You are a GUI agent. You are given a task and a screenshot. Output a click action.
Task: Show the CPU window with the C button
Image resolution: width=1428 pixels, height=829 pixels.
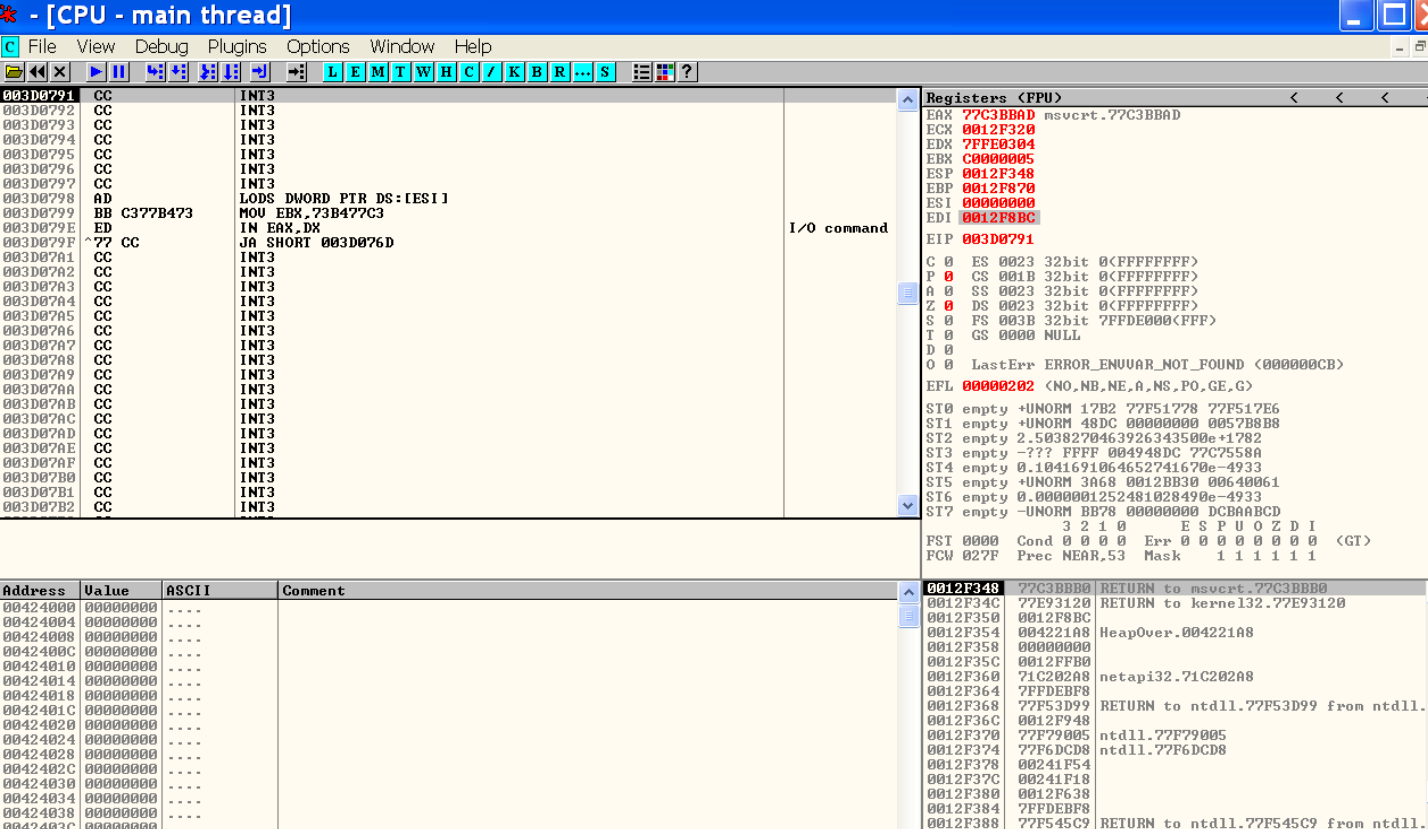tap(469, 72)
